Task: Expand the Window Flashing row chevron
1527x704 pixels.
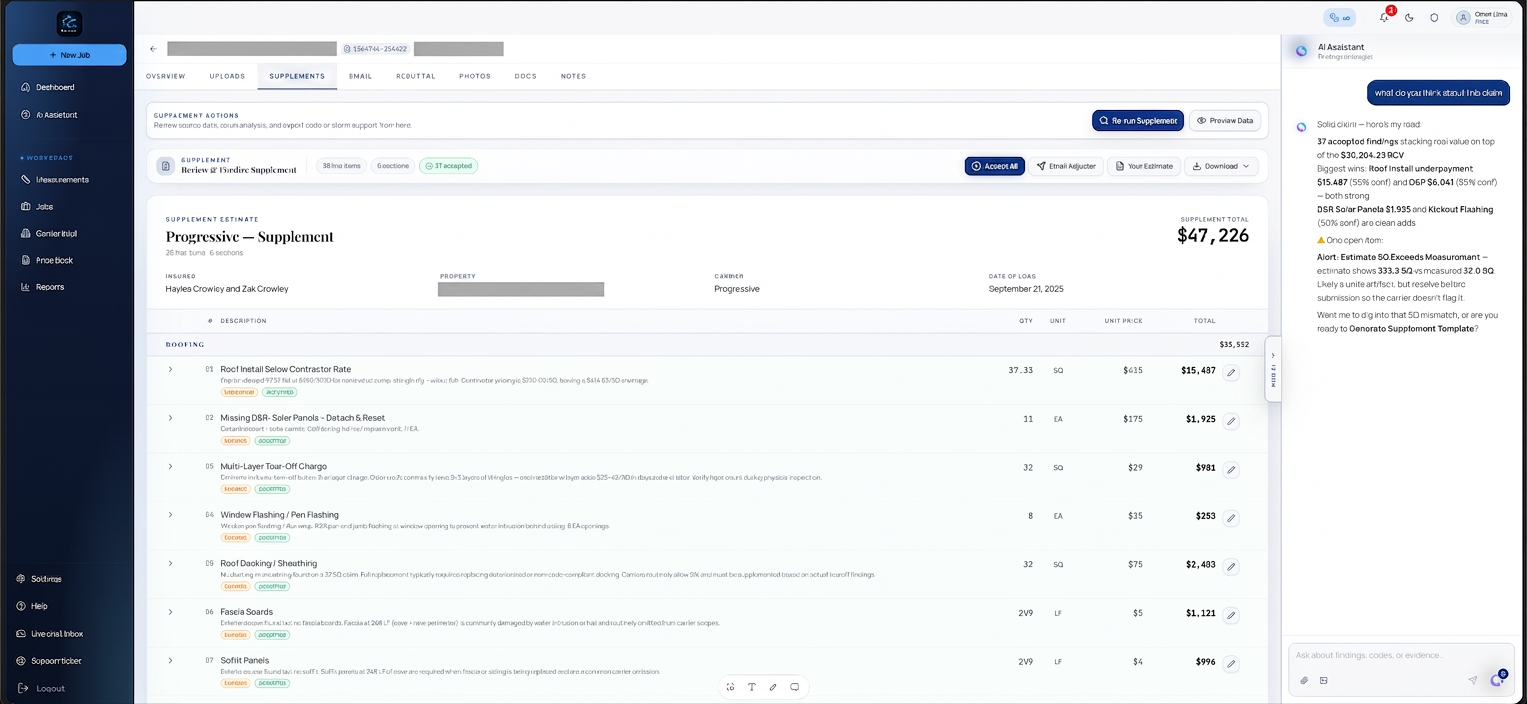Action: [x=170, y=515]
